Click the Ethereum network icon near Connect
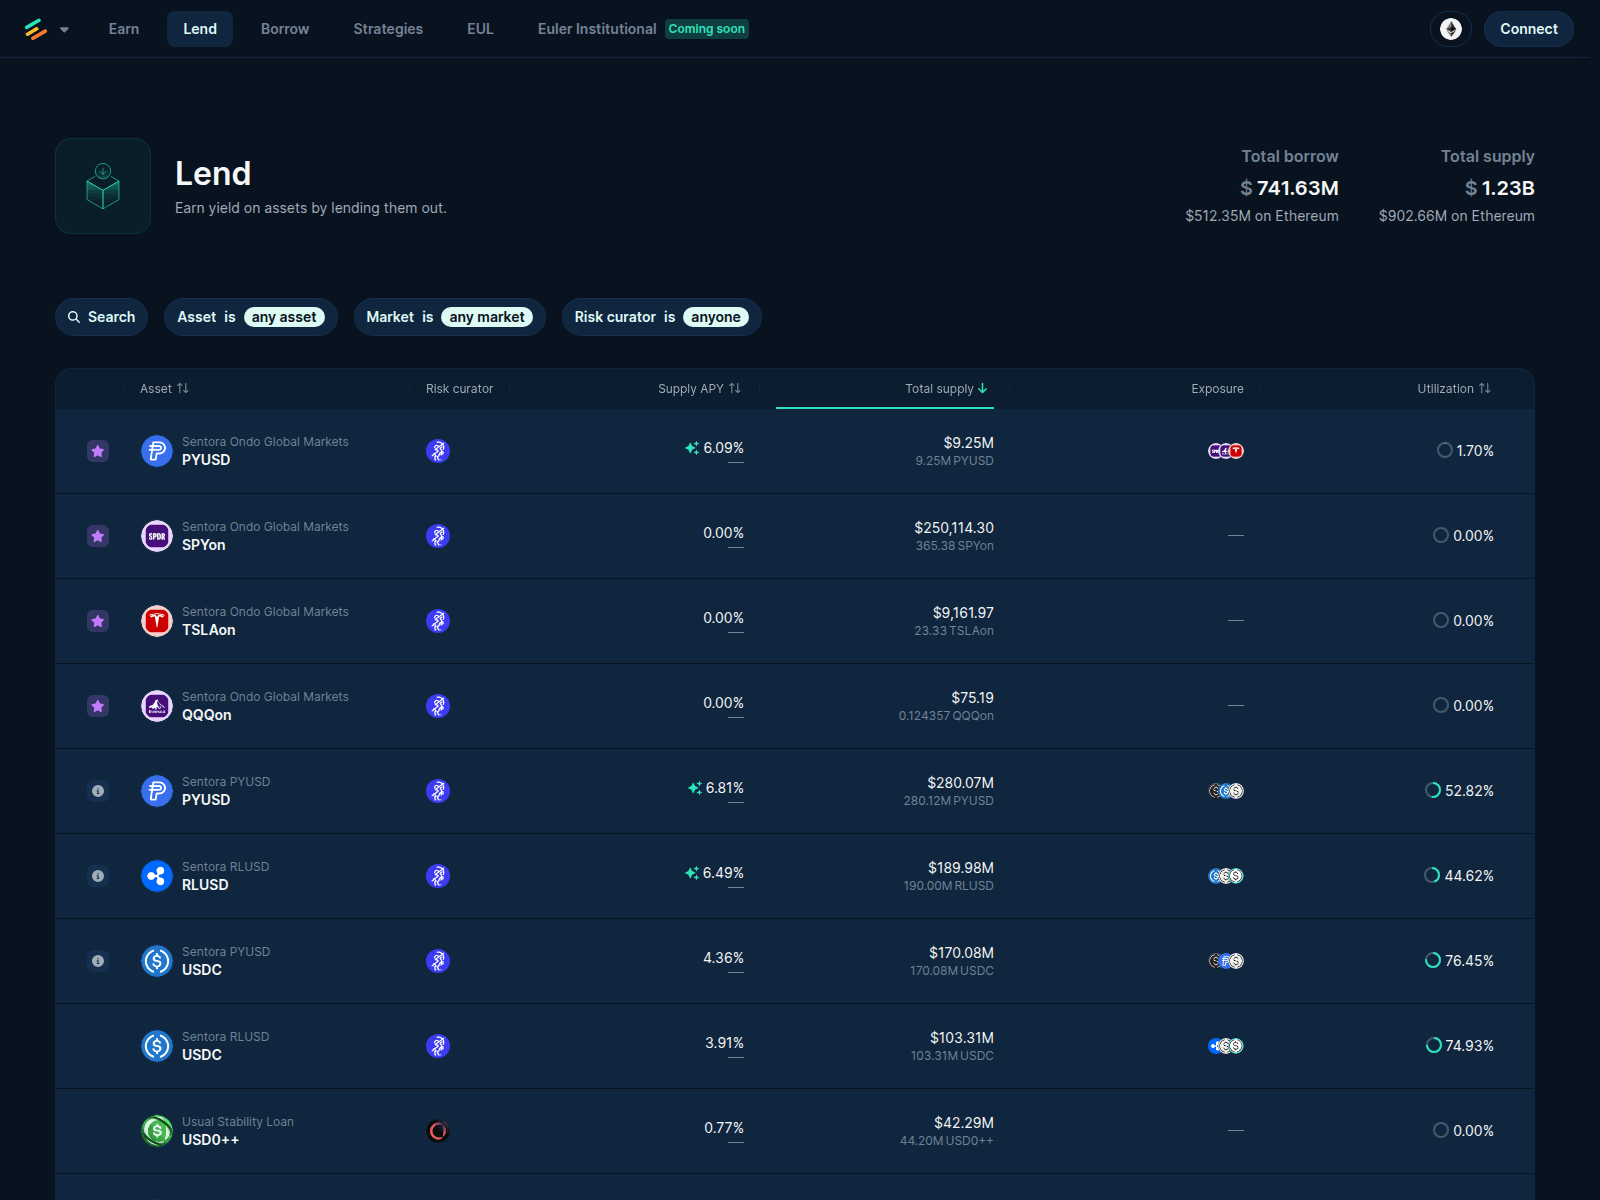Image resolution: width=1600 pixels, height=1200 pixels. [1450, 29]
